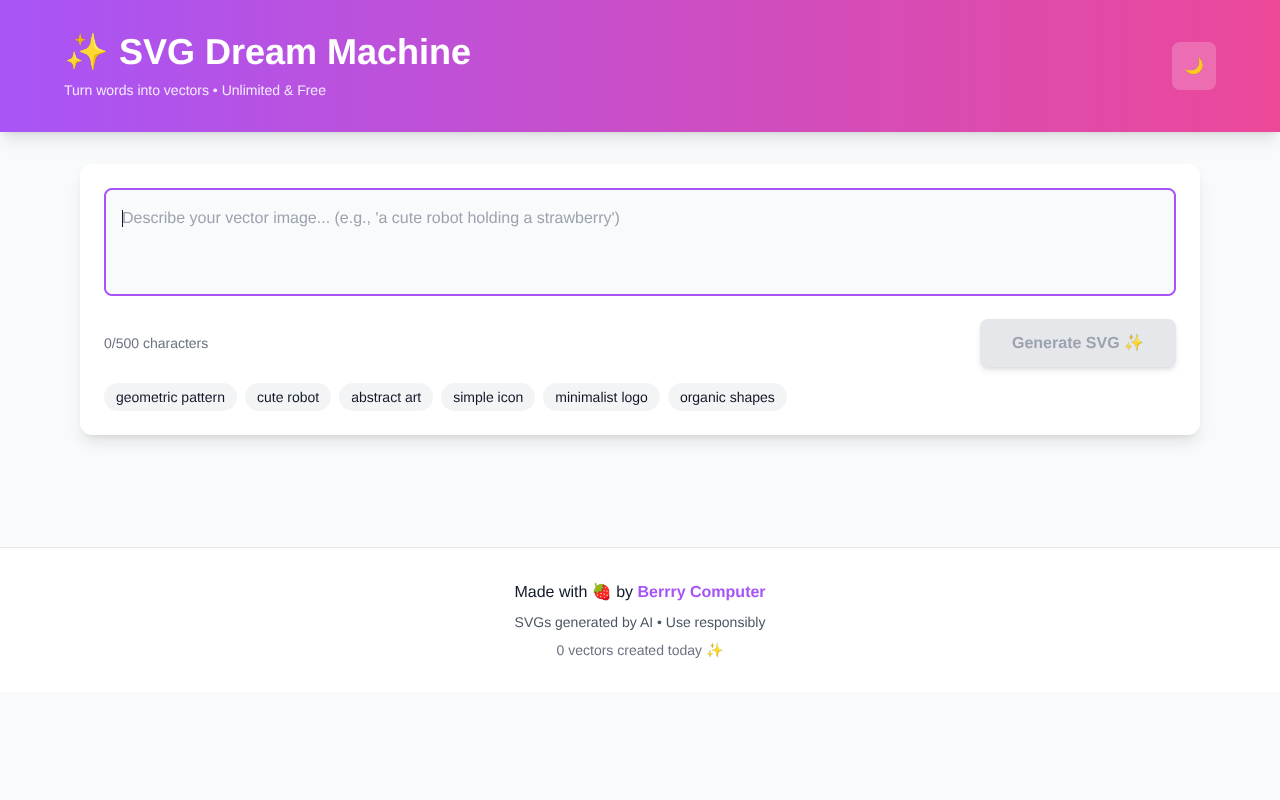
Task: Click into the vector description text area
Action: [x=640, y=240]
